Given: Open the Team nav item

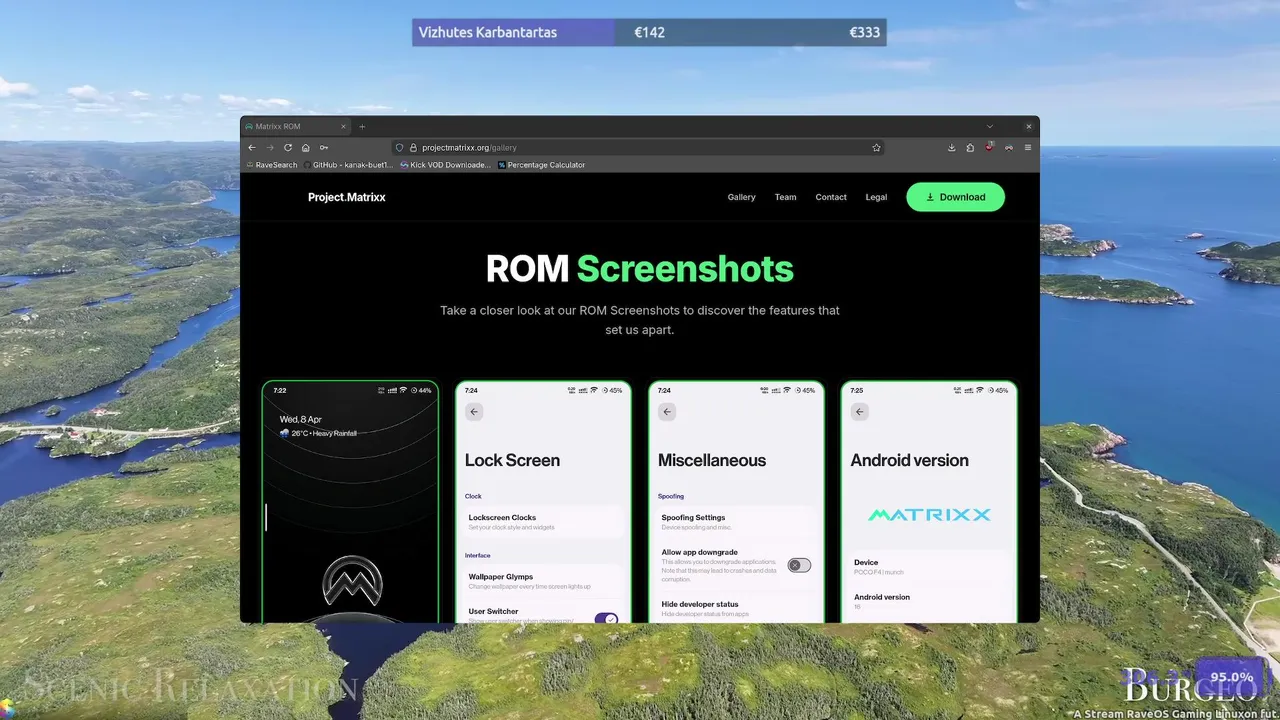Looking at the screenshot, I should pos(785,197).
